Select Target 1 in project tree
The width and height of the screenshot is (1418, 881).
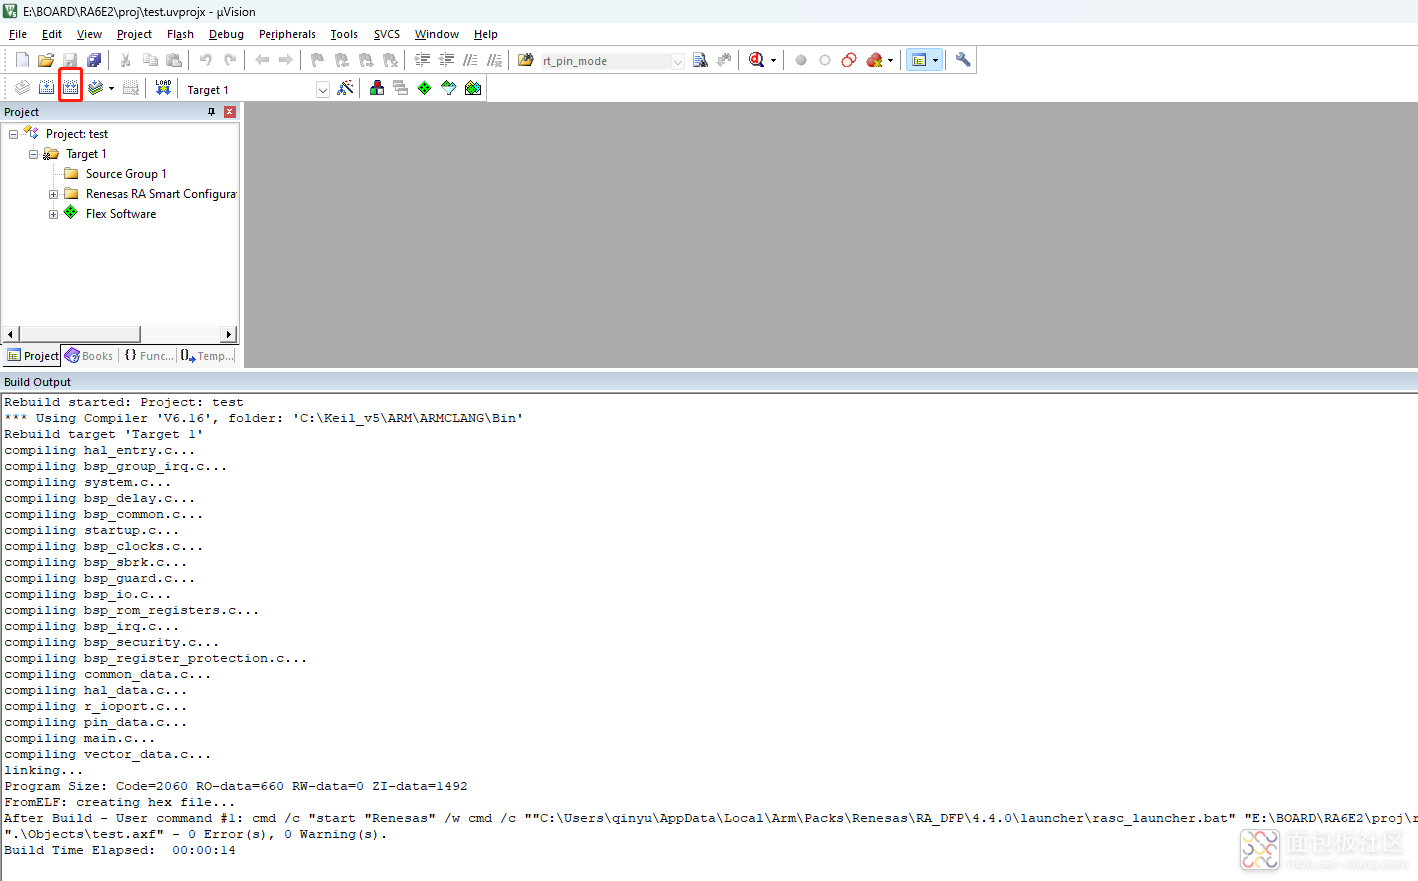(86, 154)
